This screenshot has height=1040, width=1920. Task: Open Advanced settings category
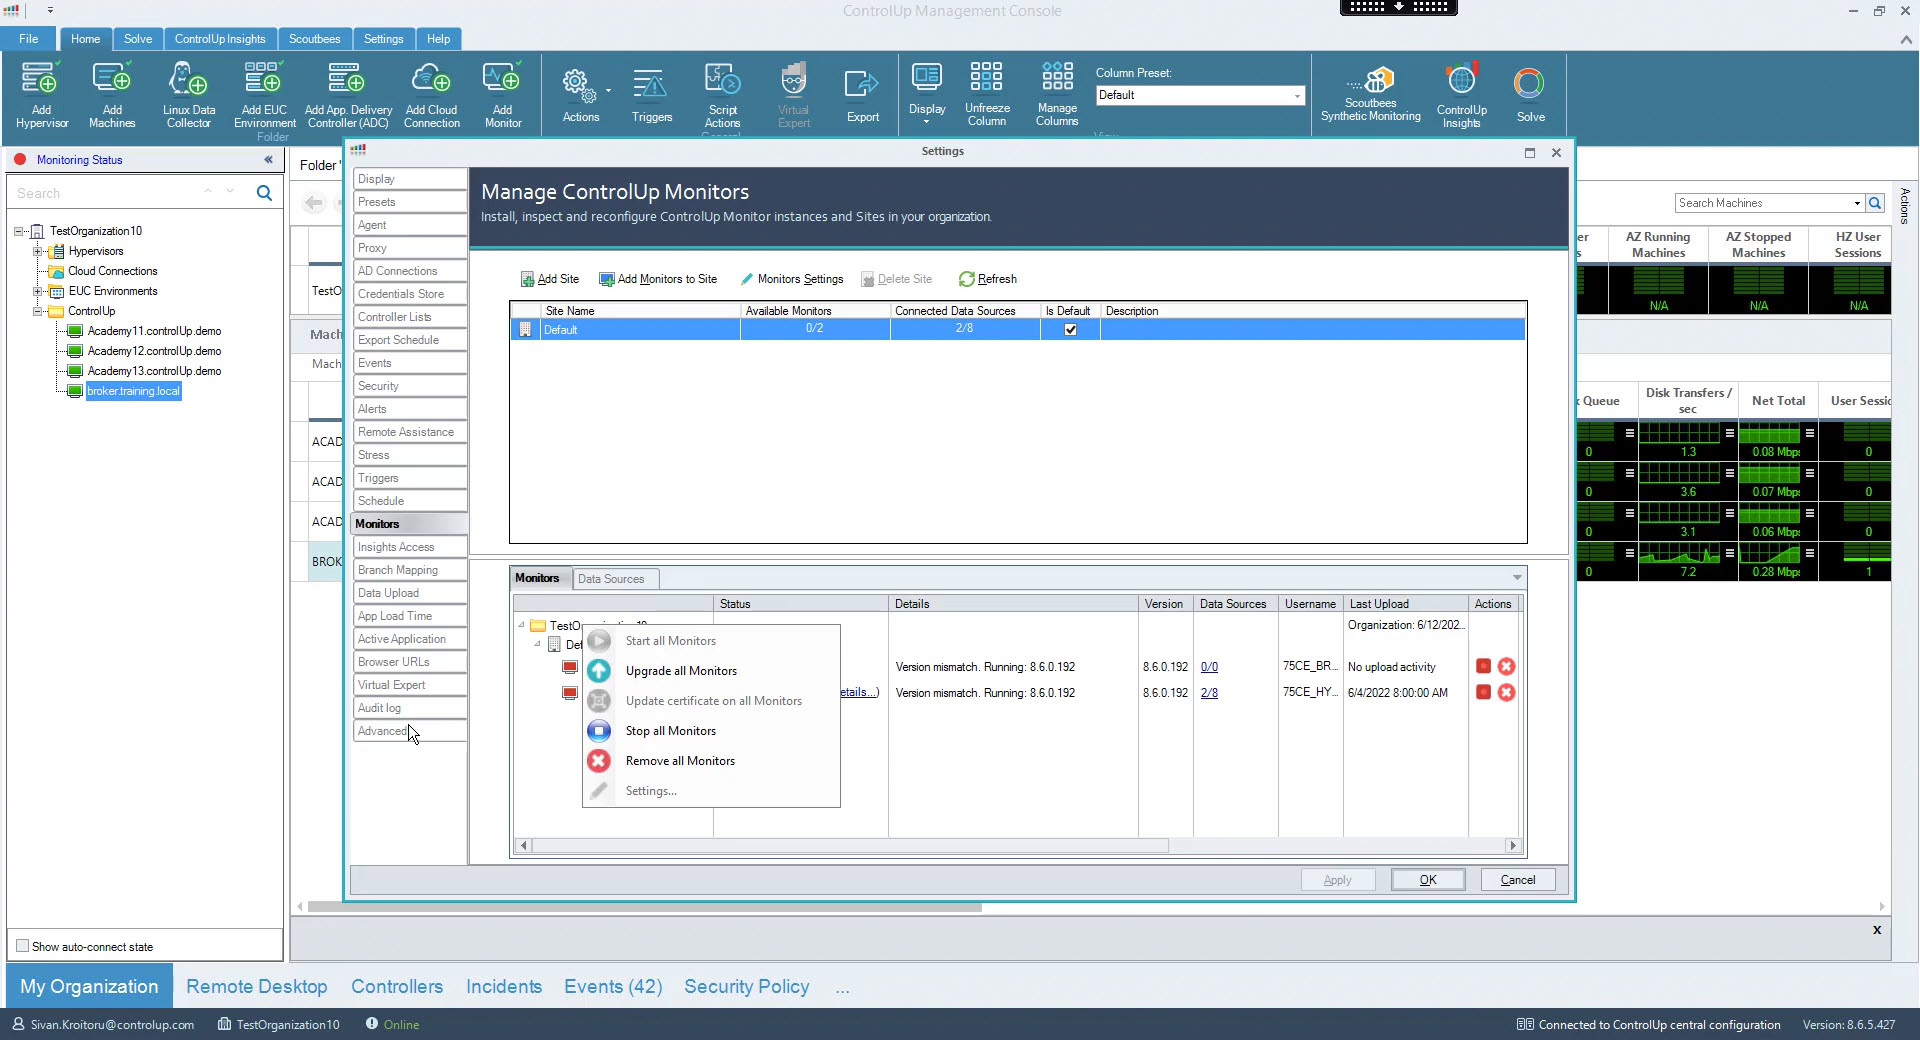(409, 731)
